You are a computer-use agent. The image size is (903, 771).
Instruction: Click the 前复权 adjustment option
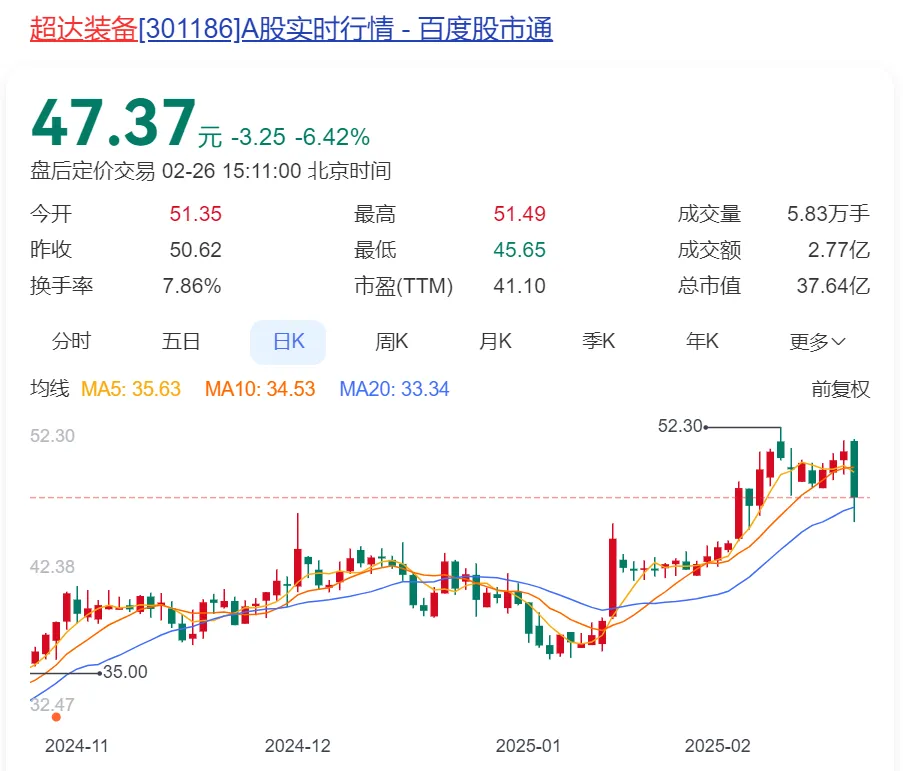click(x=840, y=389)
